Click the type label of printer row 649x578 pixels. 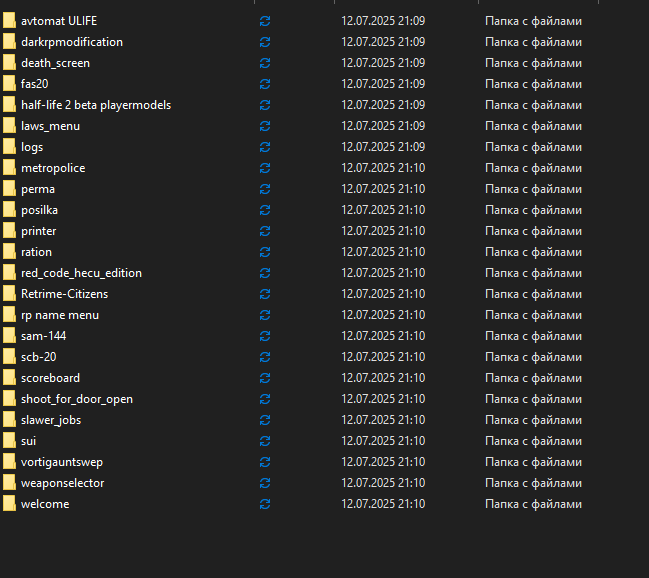click(x=533, y=231)
